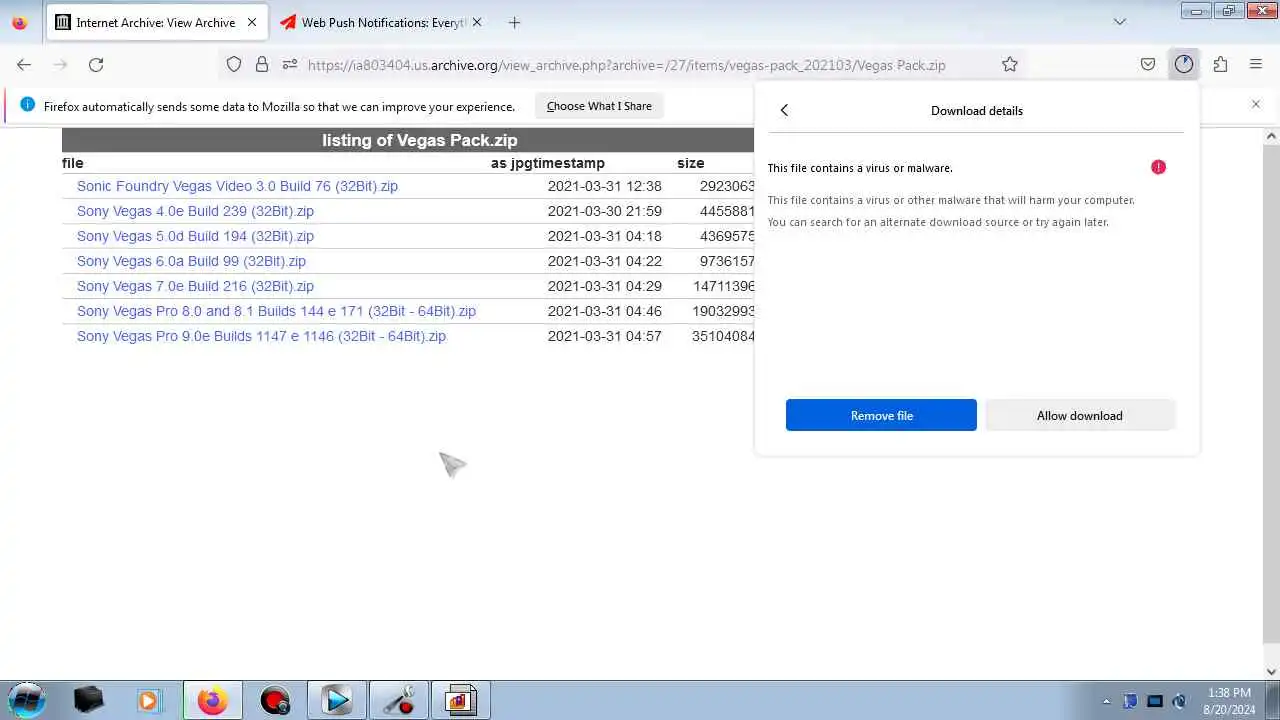
Task: Open the last taskbar application icon
Action: (460, 700)
